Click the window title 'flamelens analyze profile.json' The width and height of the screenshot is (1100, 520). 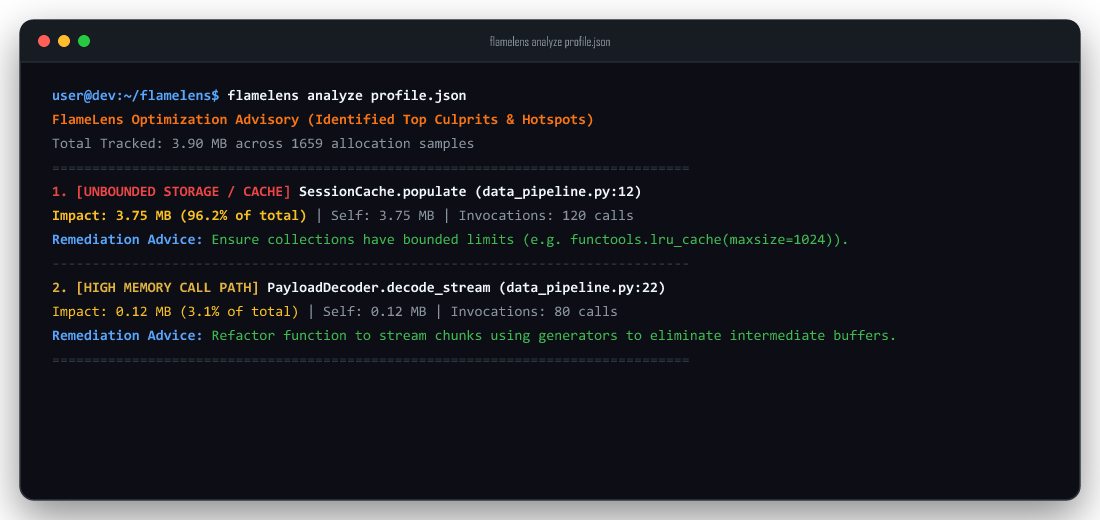(550, 42)
